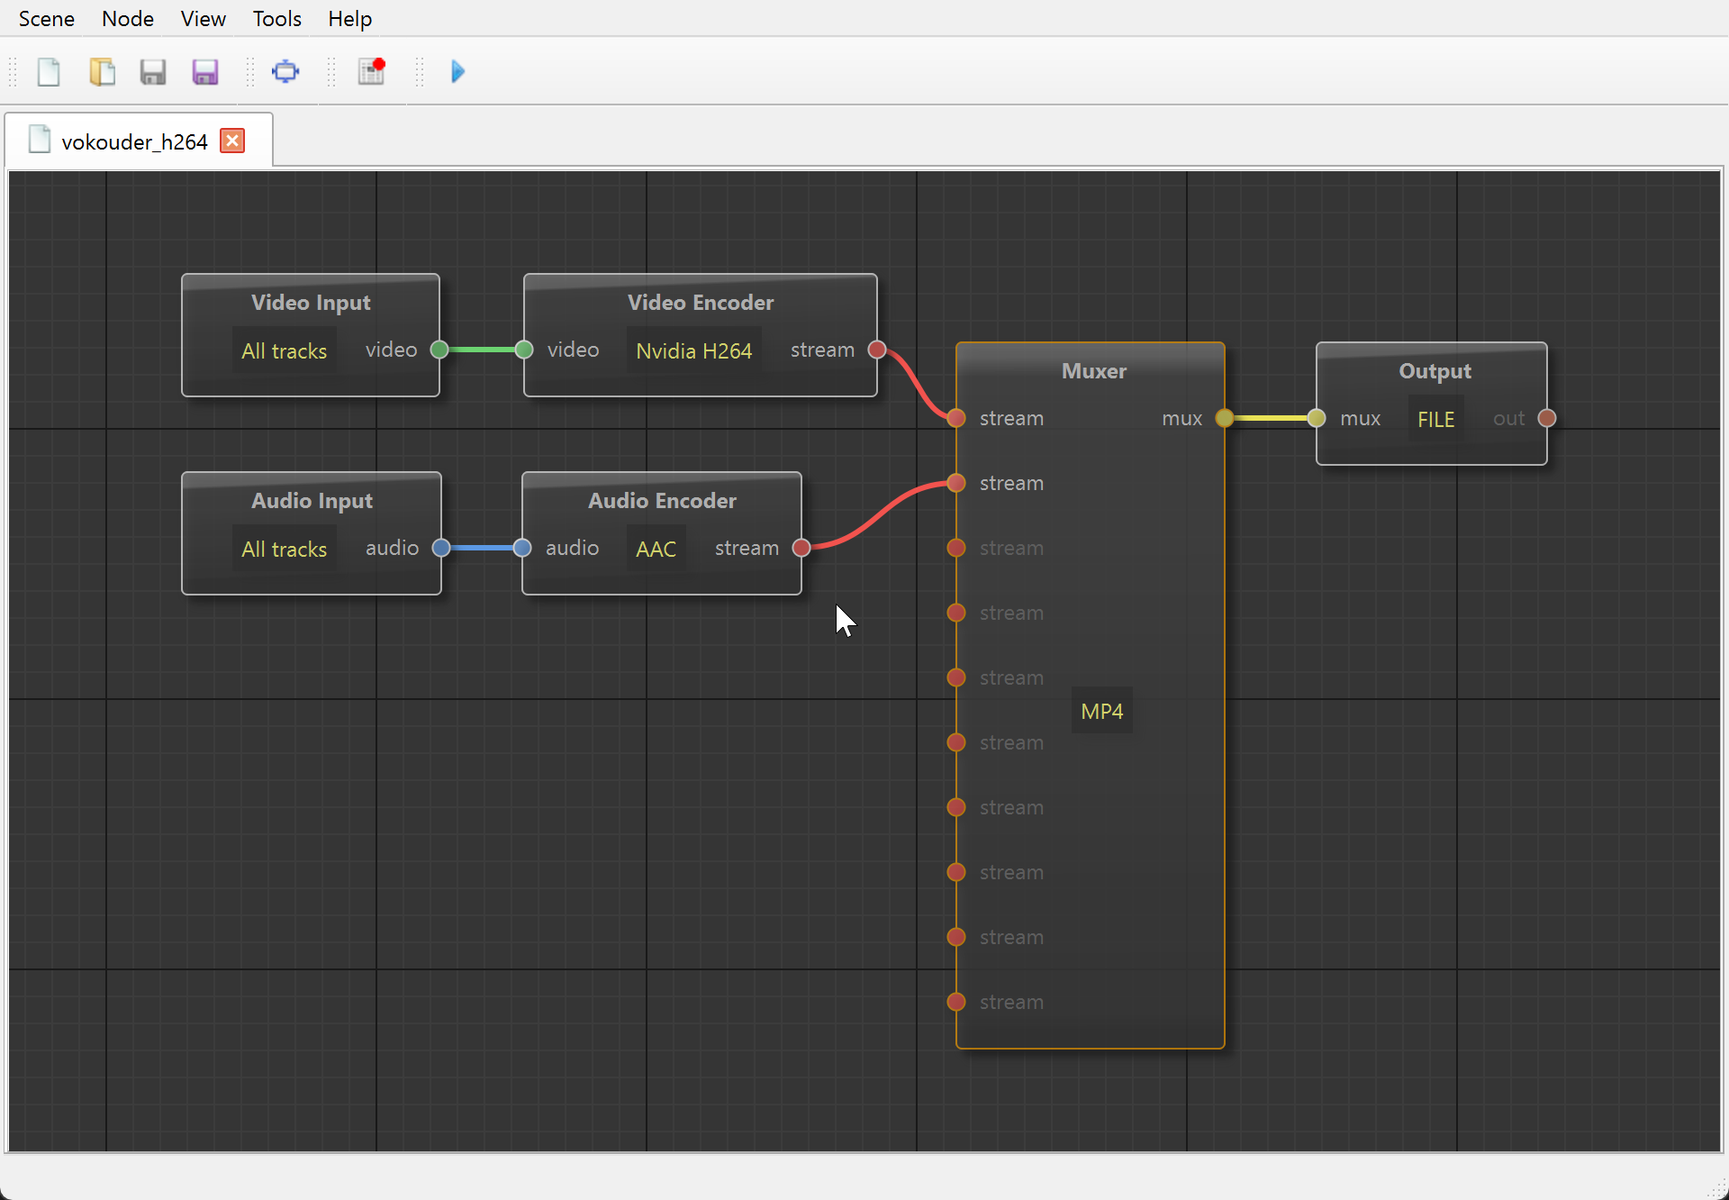Select the vokouder_h264 tab
The height and width of the screenshot is (1200, 1729).
tap(134, 142)
